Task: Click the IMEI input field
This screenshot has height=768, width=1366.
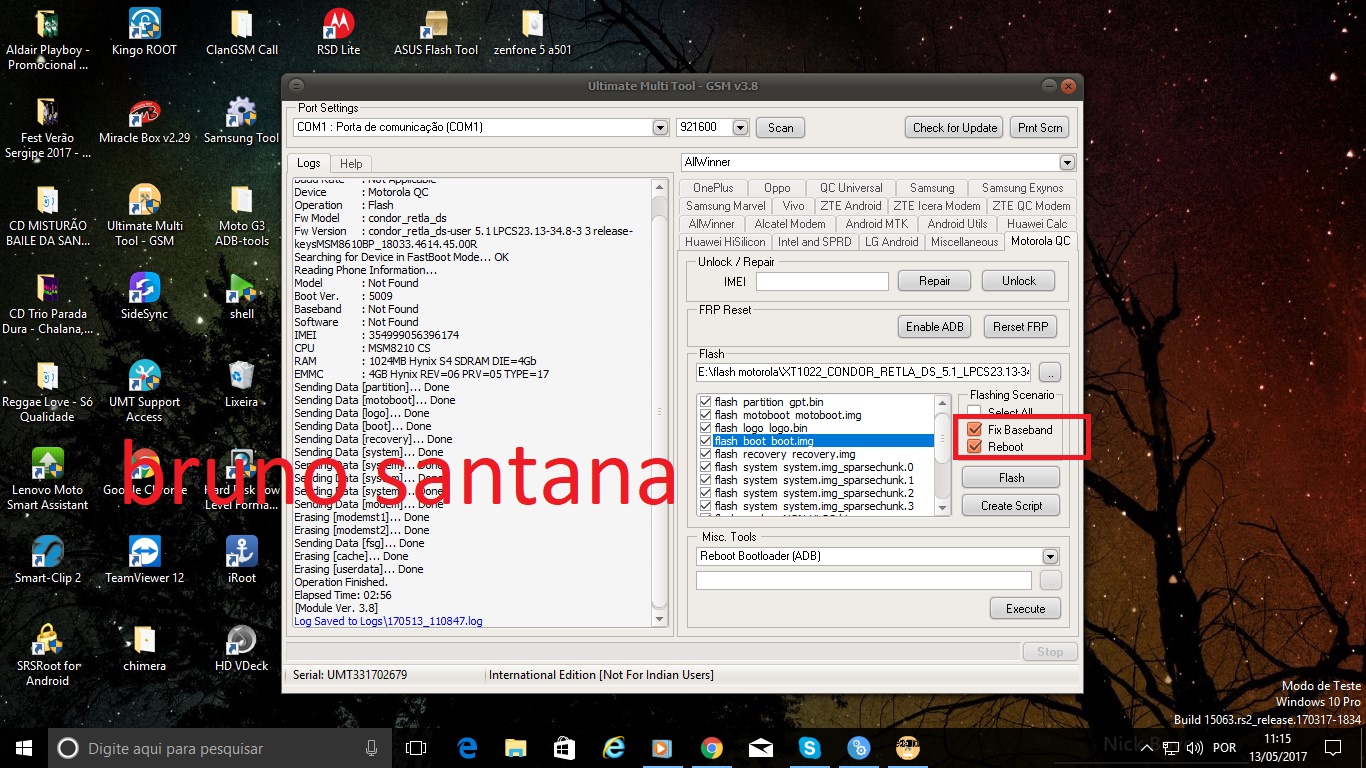Action: [x=822, y=282]
